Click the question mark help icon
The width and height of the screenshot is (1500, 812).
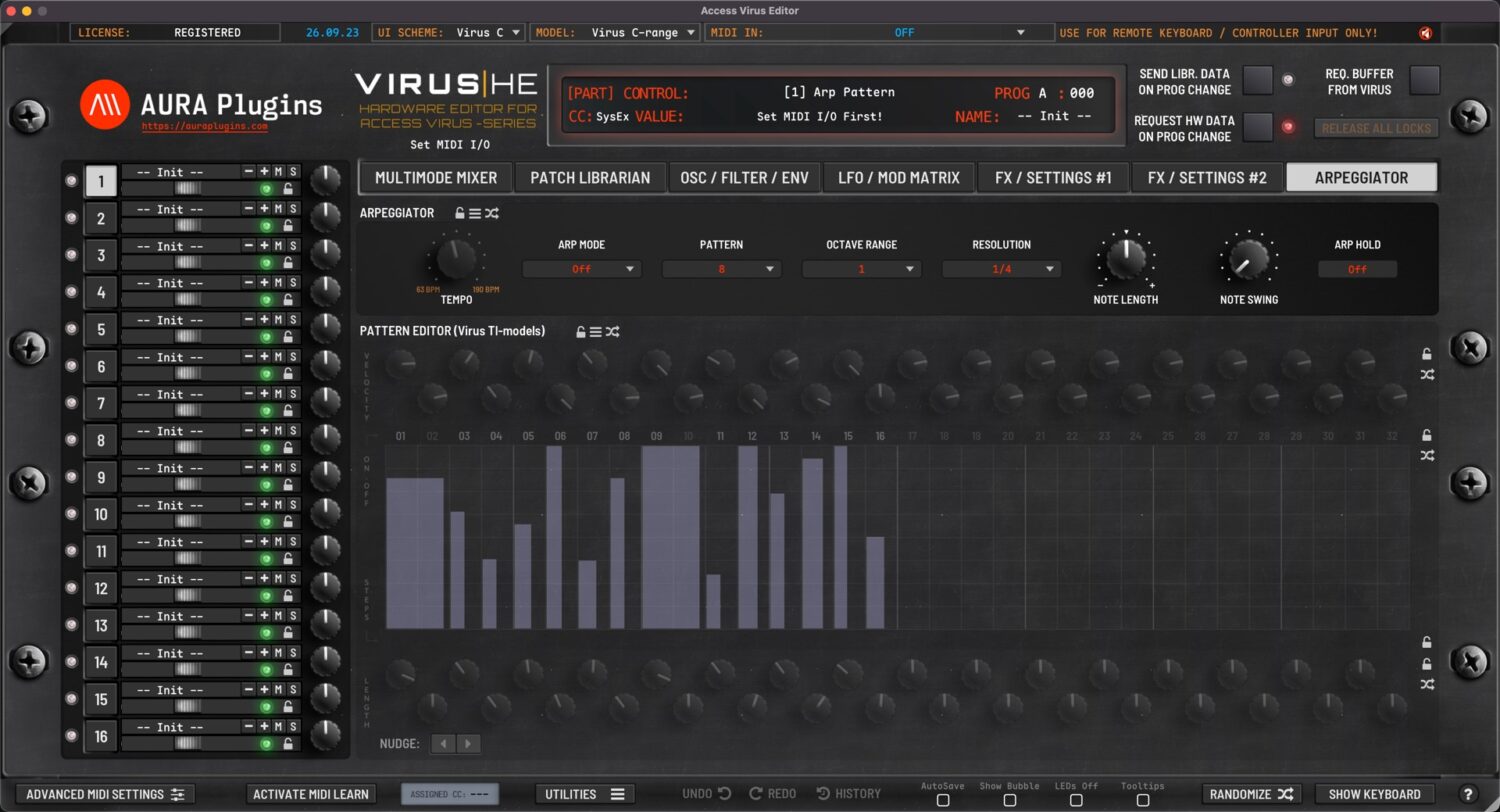[x=1468, y=794]
